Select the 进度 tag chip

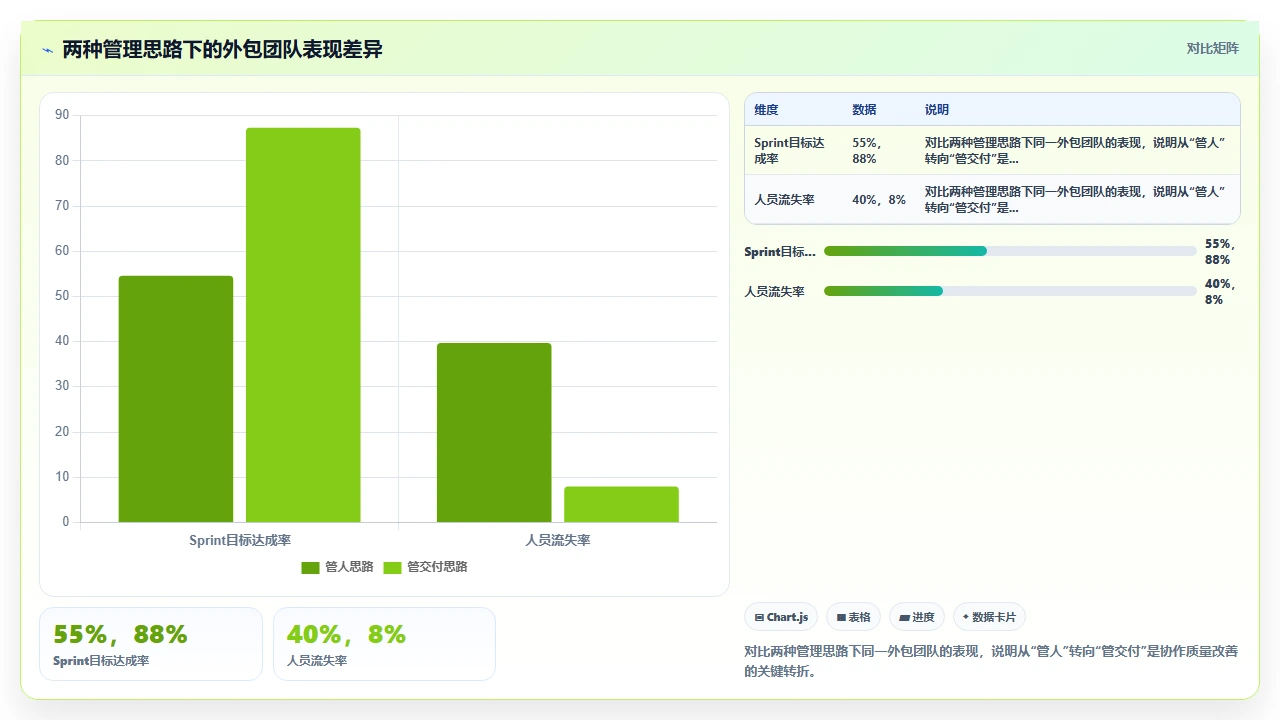[916, 617]
